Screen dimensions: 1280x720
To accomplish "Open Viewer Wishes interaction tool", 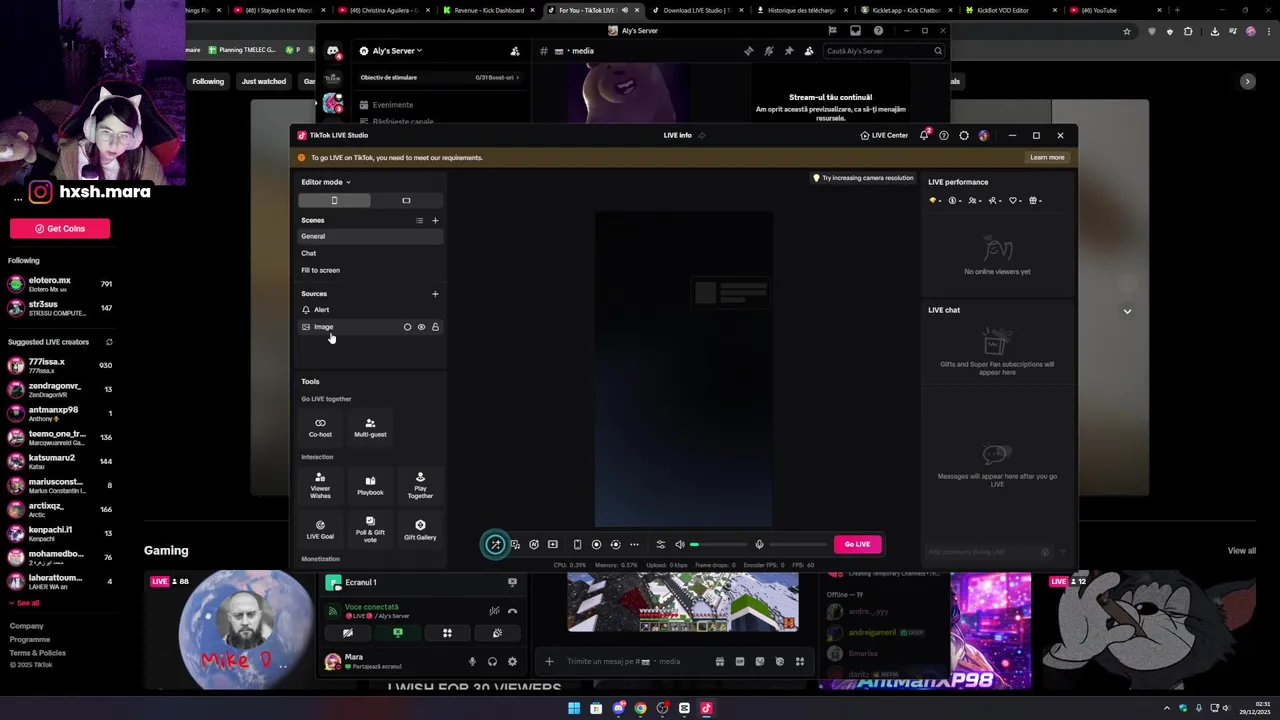I will [320, 485].
